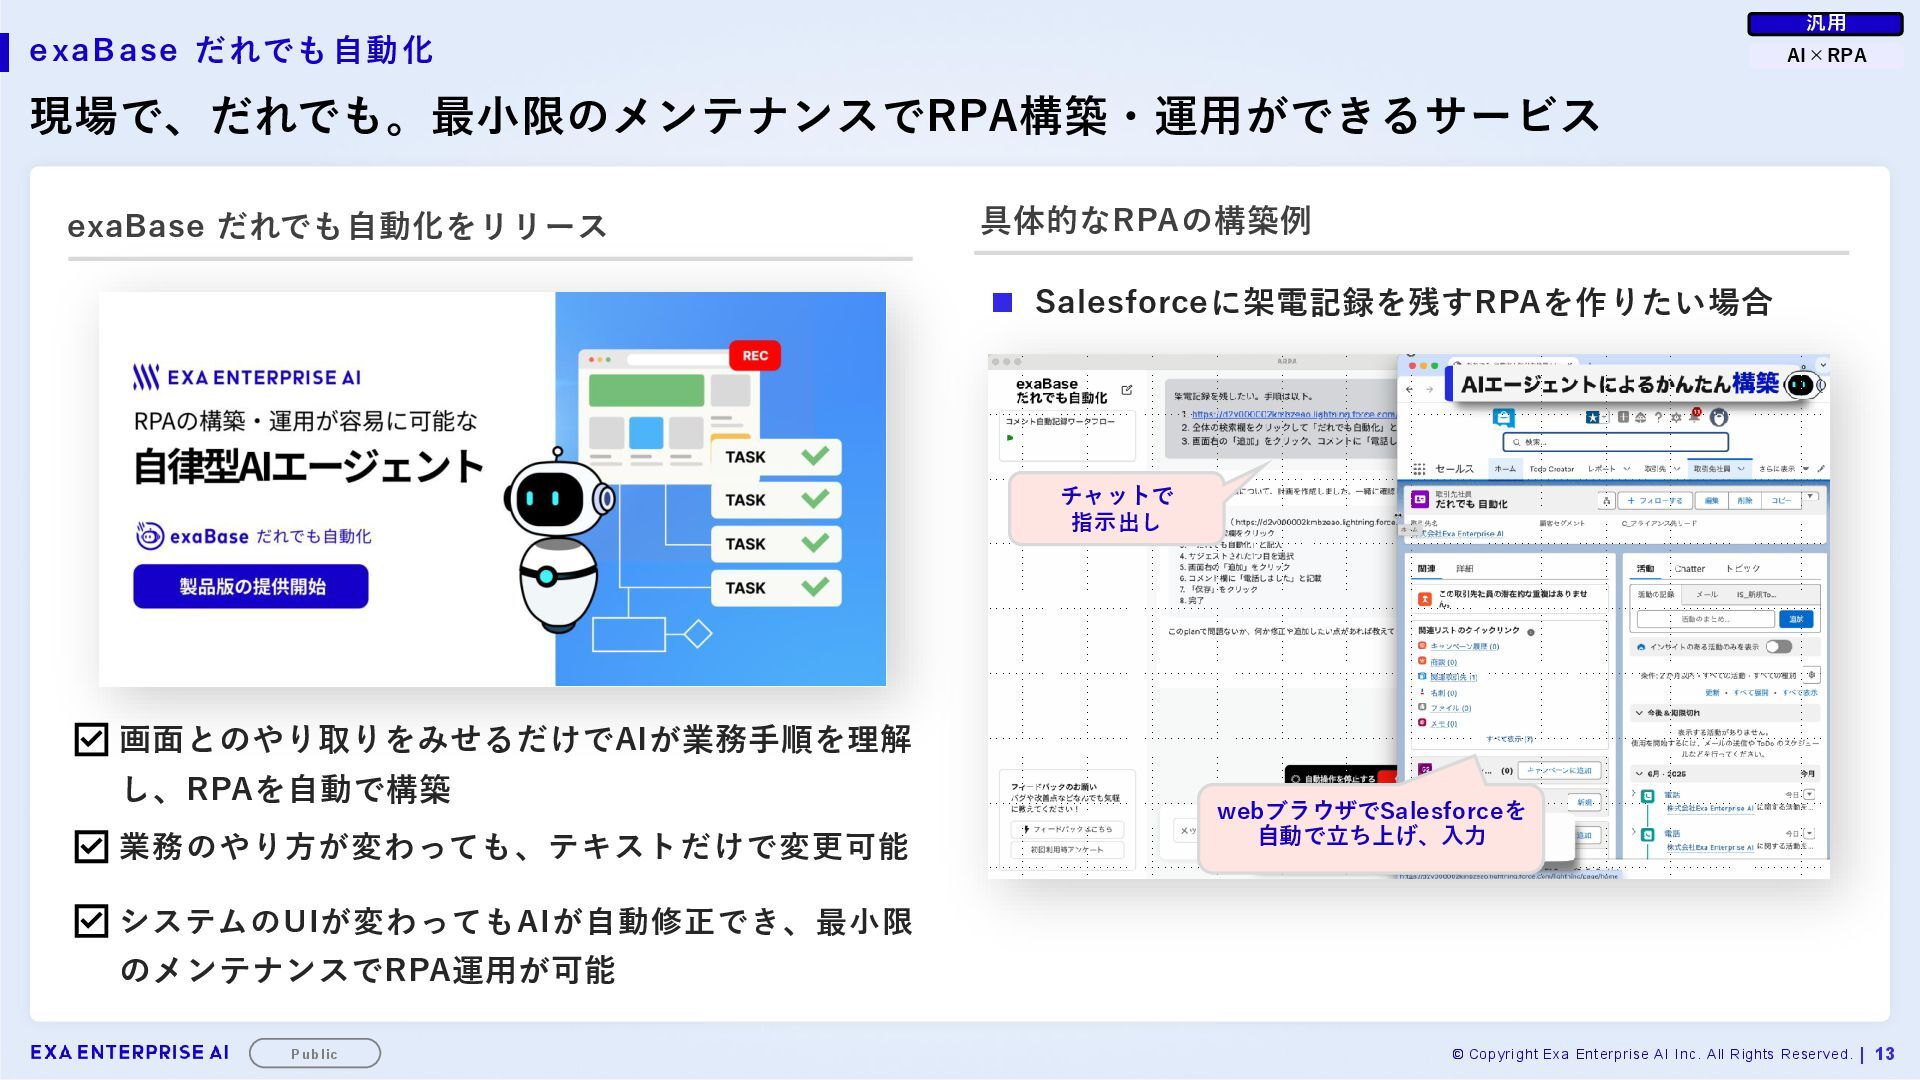The width and height of the screenshot is (1920, 1080).
Task: Collapse the 6月・2025 activity section
Action: pyautogui.click(x=1639, y=773)
